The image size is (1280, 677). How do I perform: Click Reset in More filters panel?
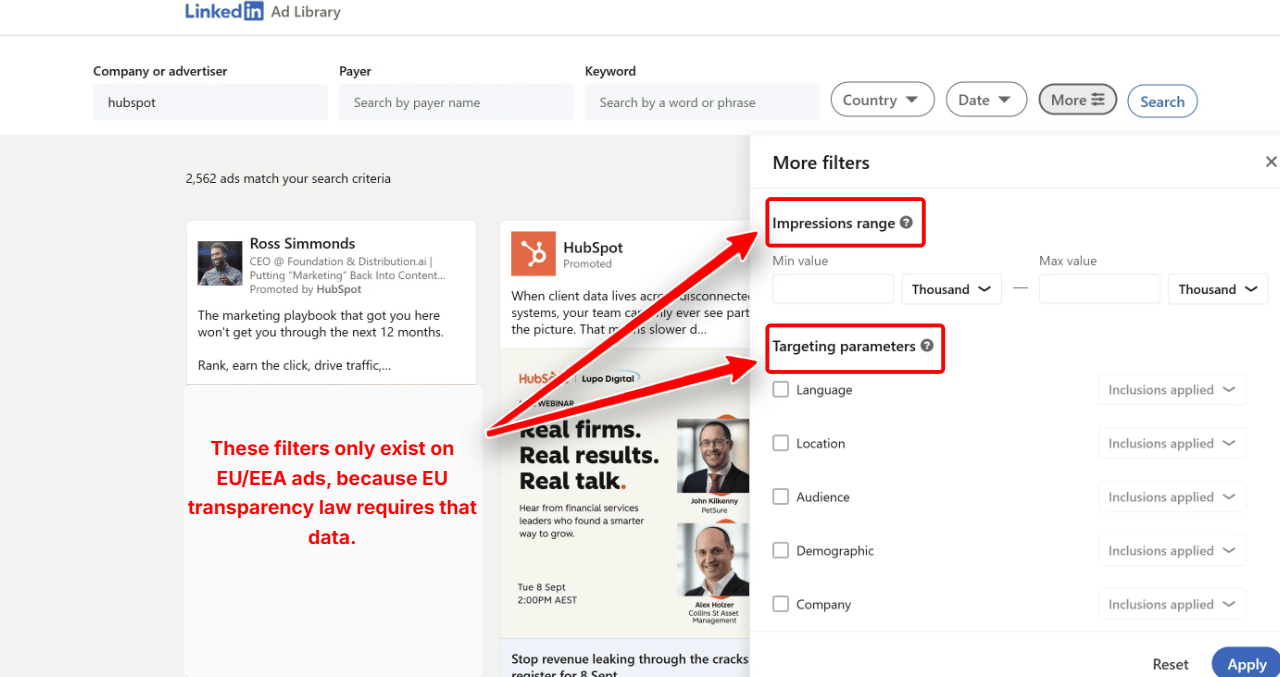point(1170,664)
